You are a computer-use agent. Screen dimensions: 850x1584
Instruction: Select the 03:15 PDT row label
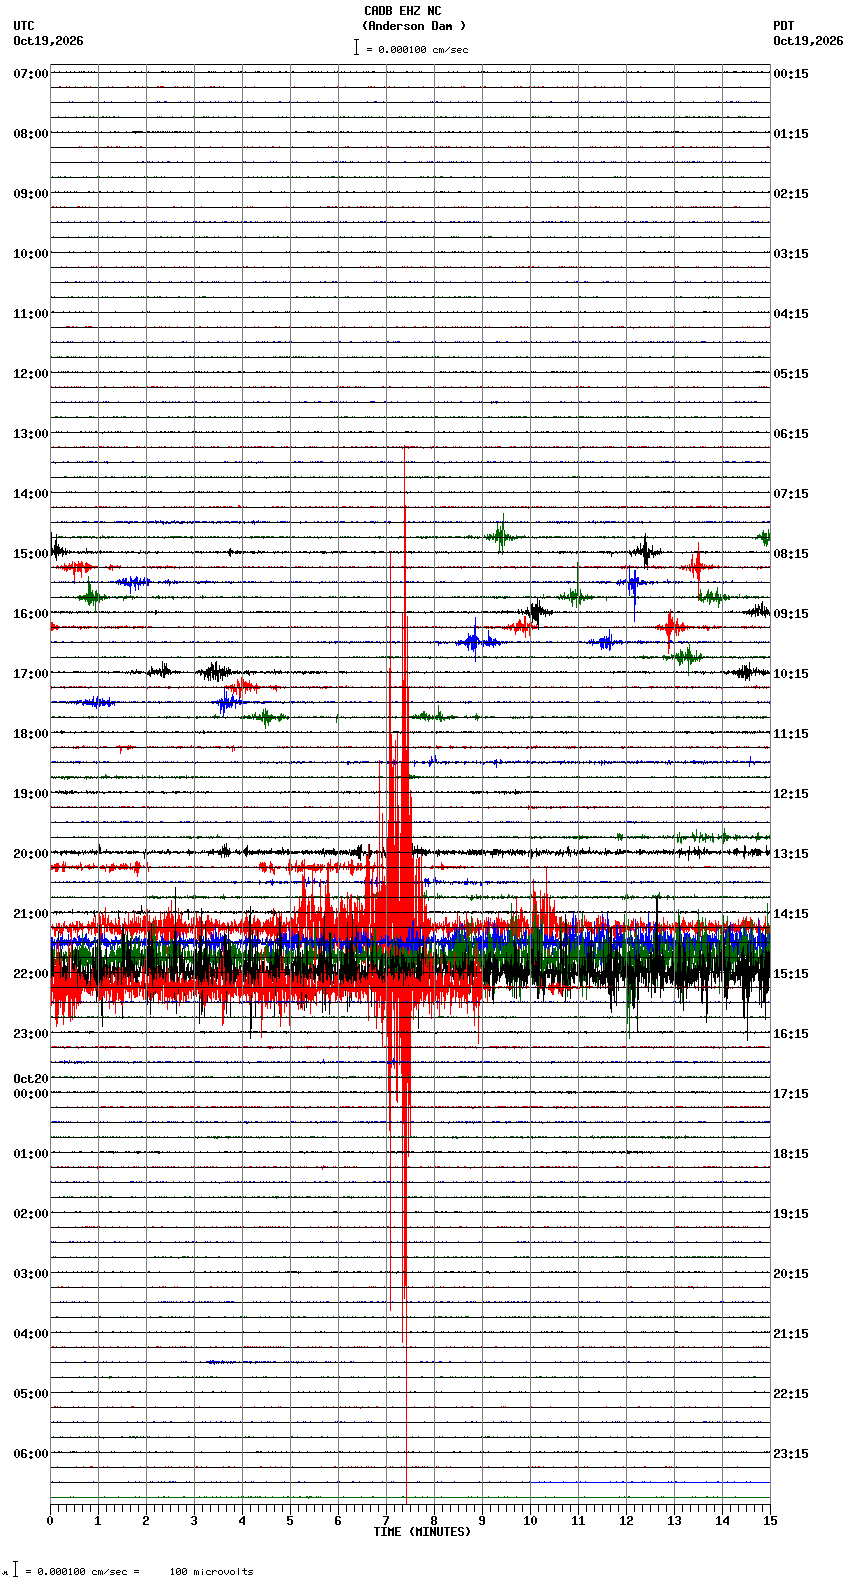pos(791,254)
